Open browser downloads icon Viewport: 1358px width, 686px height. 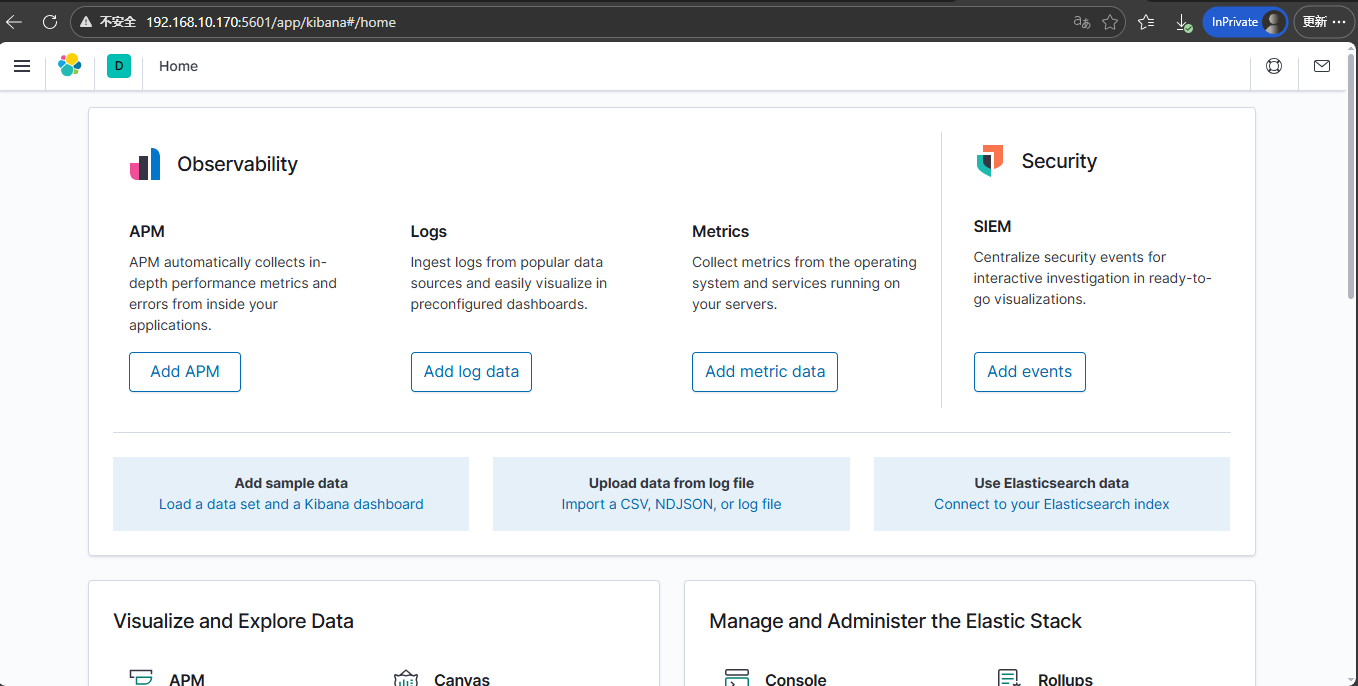tap(1183, 22)
